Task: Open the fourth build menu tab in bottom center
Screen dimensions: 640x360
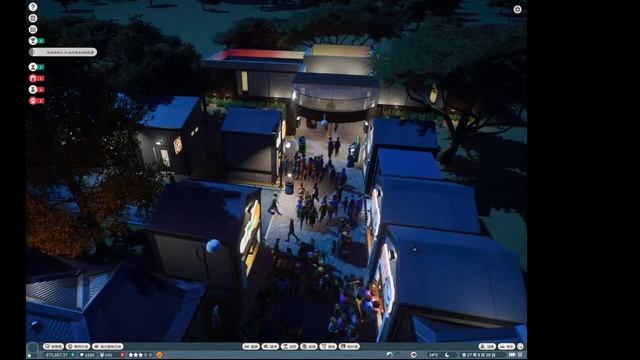Action: (x=309, y=347)
